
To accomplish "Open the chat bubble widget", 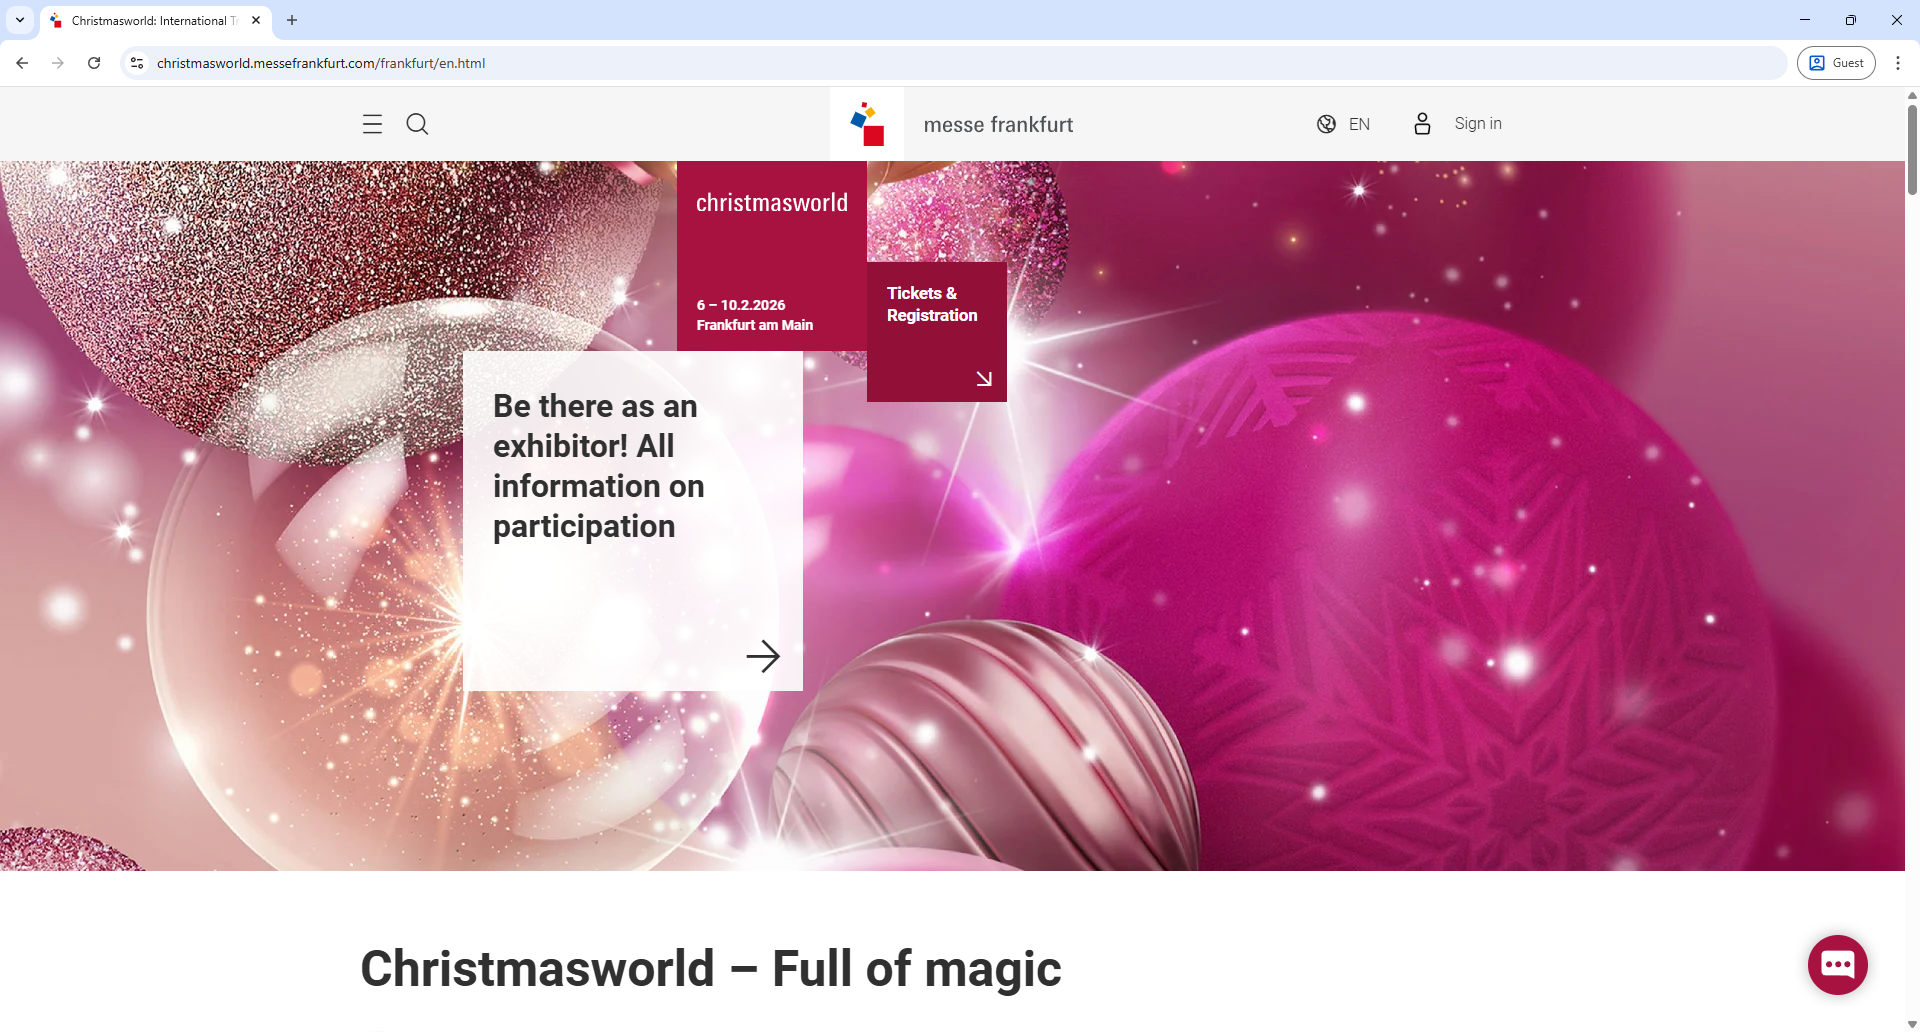I will [1837, 964].
